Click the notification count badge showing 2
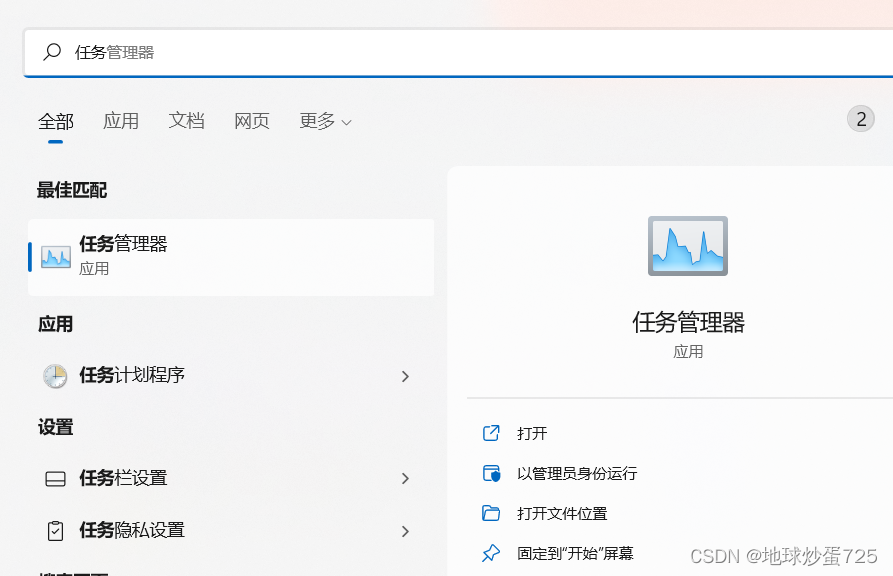 861,118
